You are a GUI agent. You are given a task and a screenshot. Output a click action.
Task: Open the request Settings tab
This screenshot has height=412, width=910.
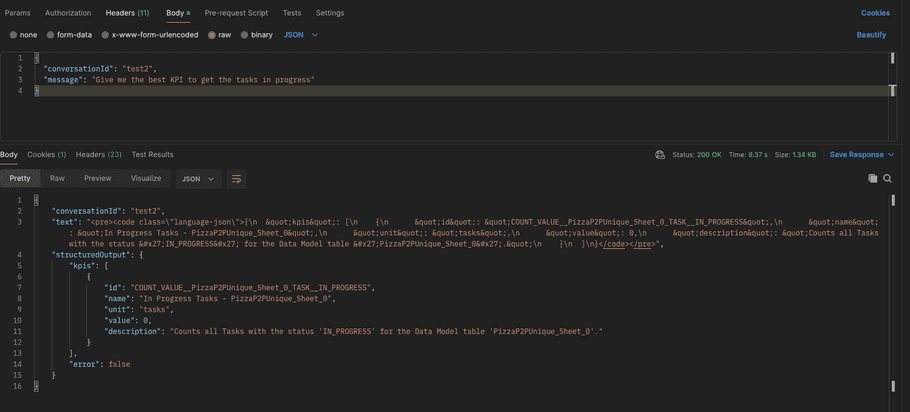click(330, 13)
